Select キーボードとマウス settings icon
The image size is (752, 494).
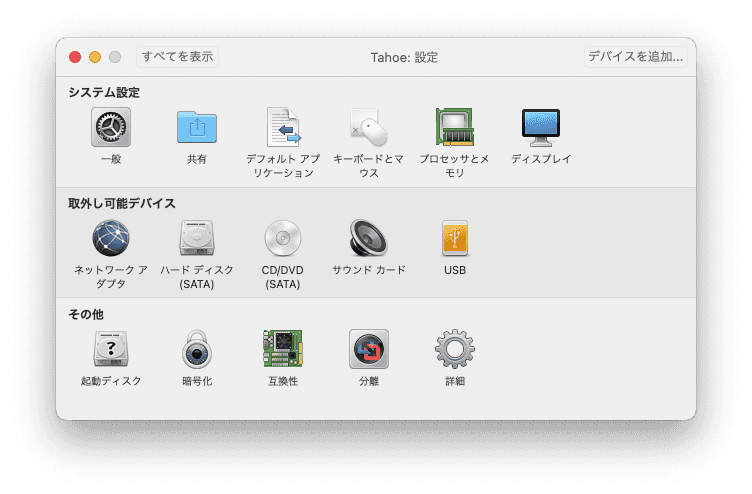[369, 127]
